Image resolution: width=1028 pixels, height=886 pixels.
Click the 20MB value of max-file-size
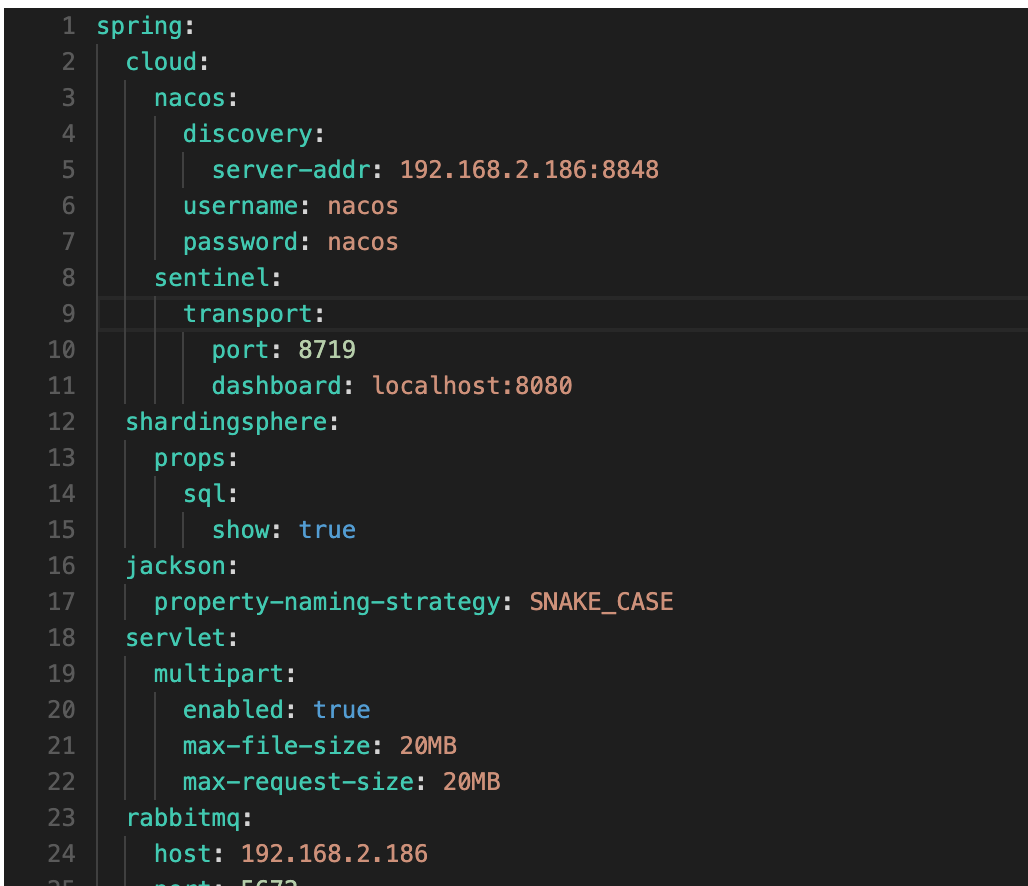click(428, 746)
